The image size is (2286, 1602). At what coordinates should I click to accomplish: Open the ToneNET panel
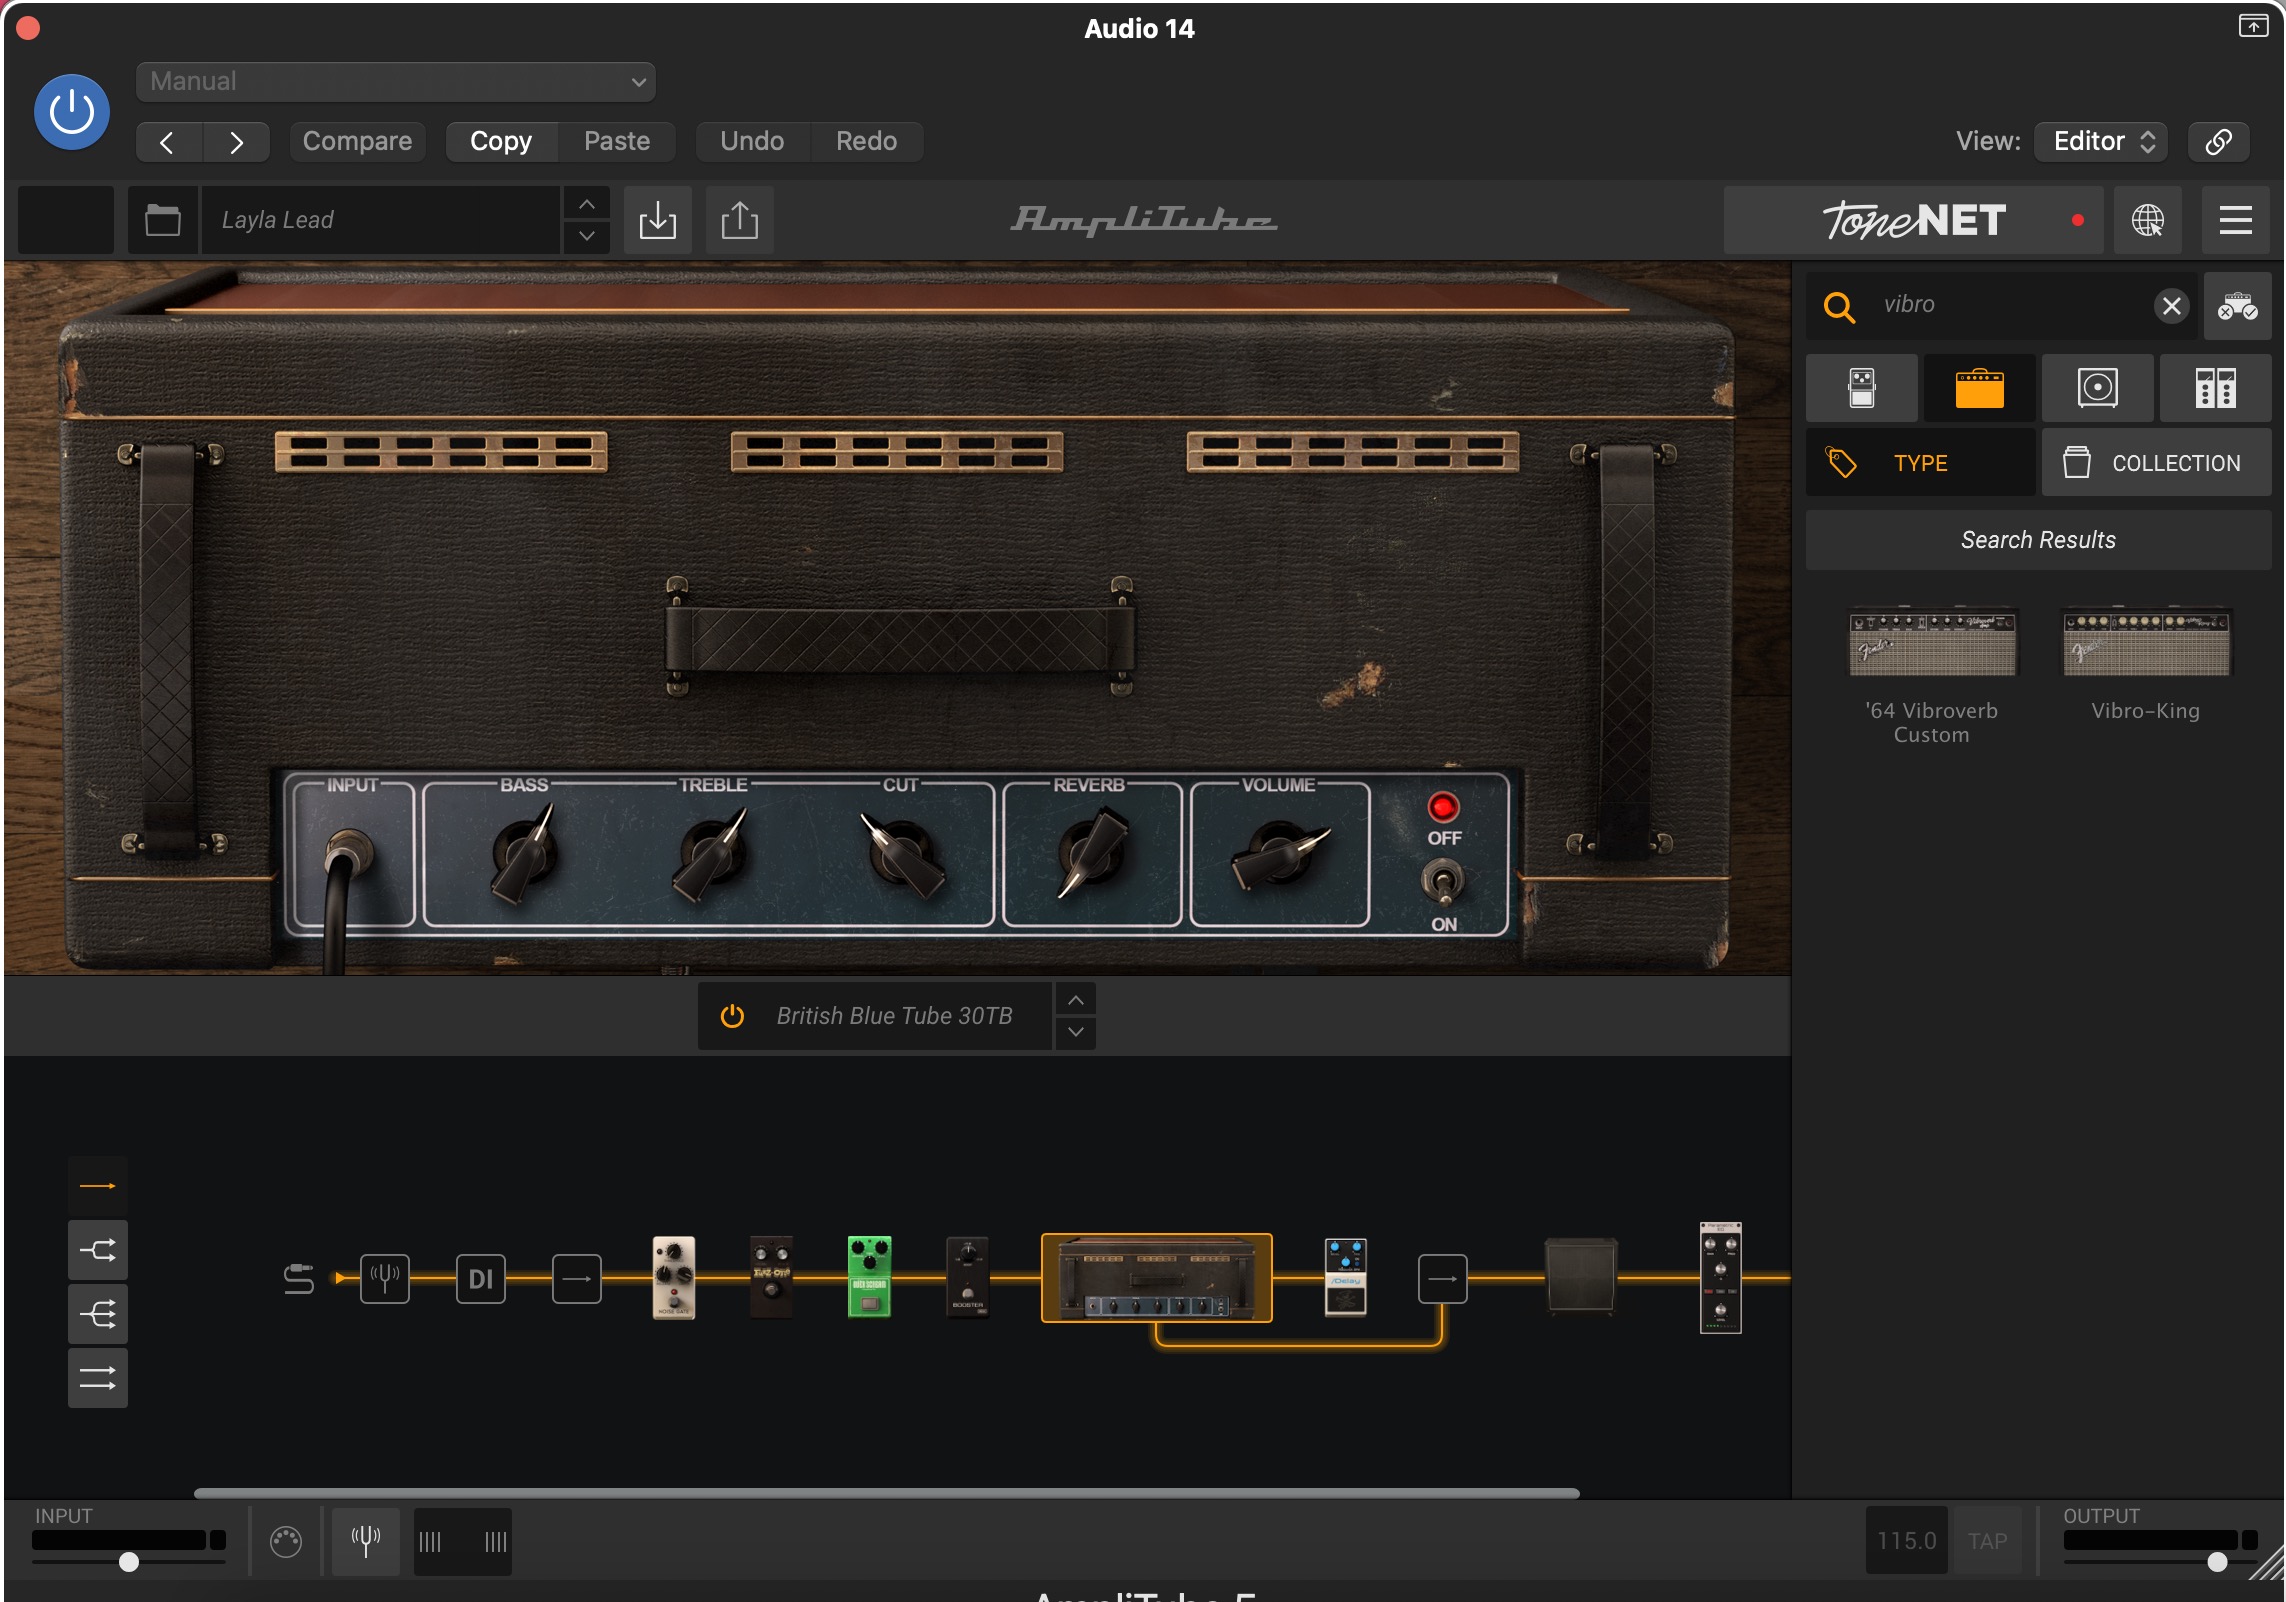[x=1913, y=220]
